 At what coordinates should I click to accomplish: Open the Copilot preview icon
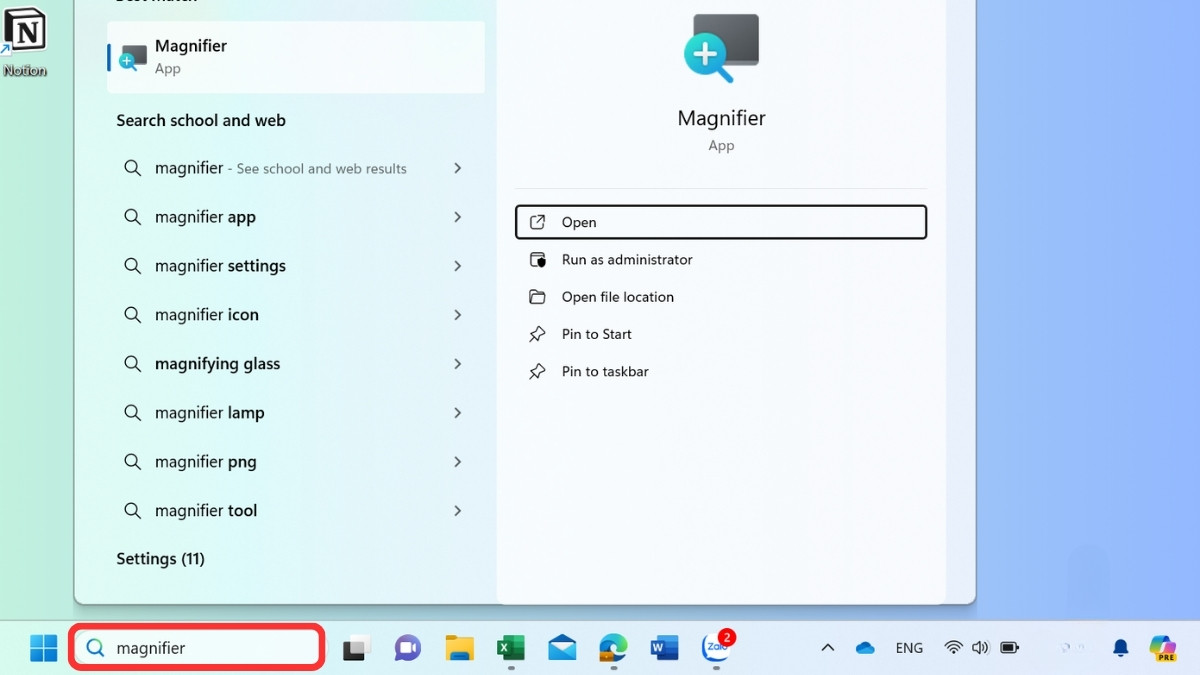pyautogui.click(x=1162, y=648)
